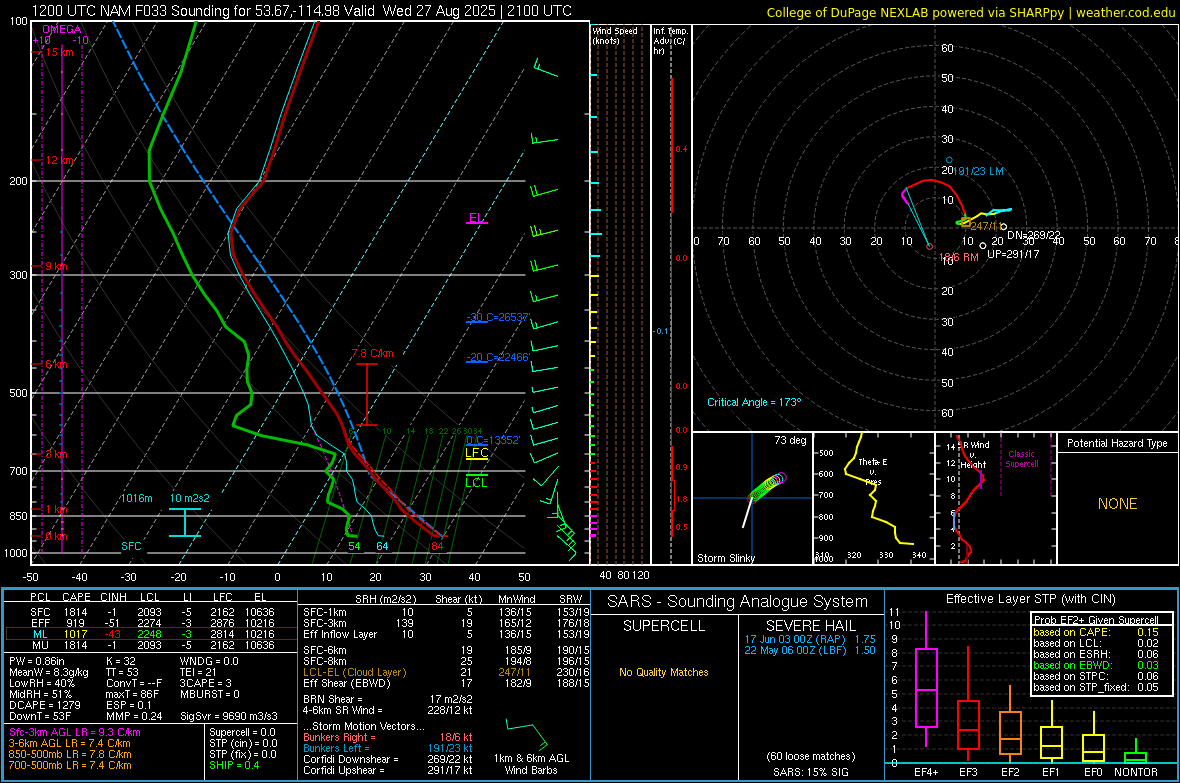Click the yellow LFC marker label
1180x783 pixels.
click(476, 453)
